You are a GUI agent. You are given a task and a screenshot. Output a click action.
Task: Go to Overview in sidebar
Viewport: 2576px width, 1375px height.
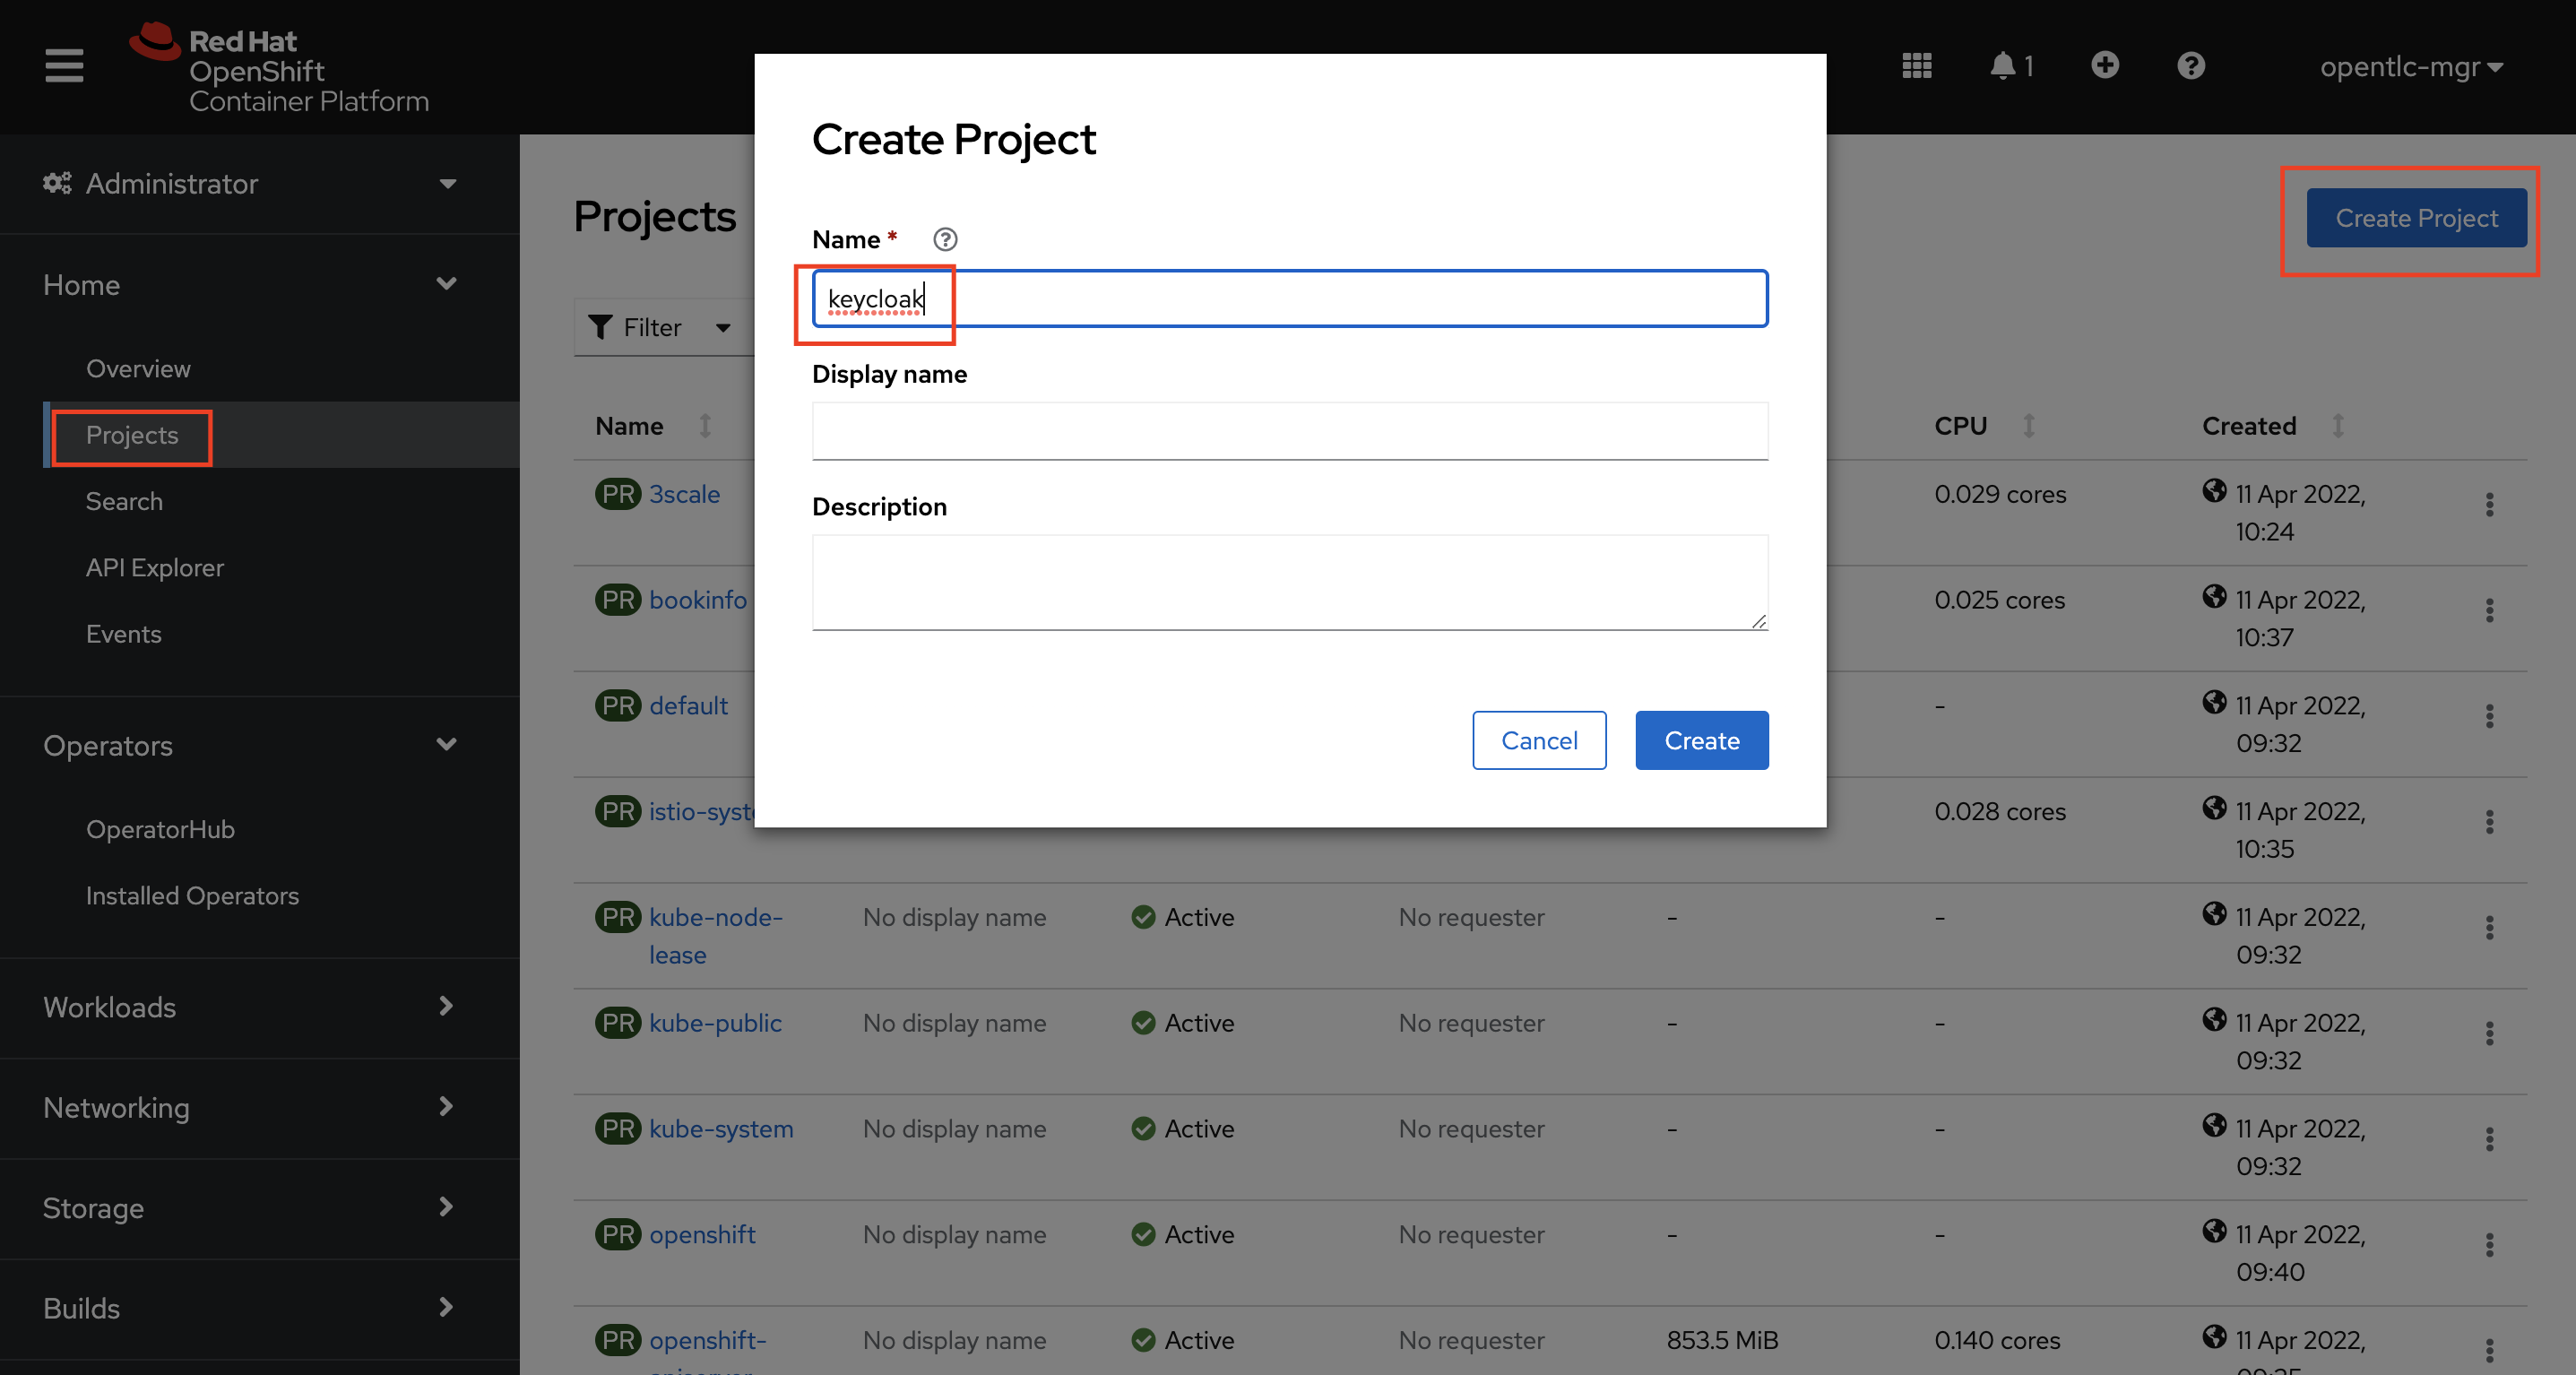tap(138, 369)
